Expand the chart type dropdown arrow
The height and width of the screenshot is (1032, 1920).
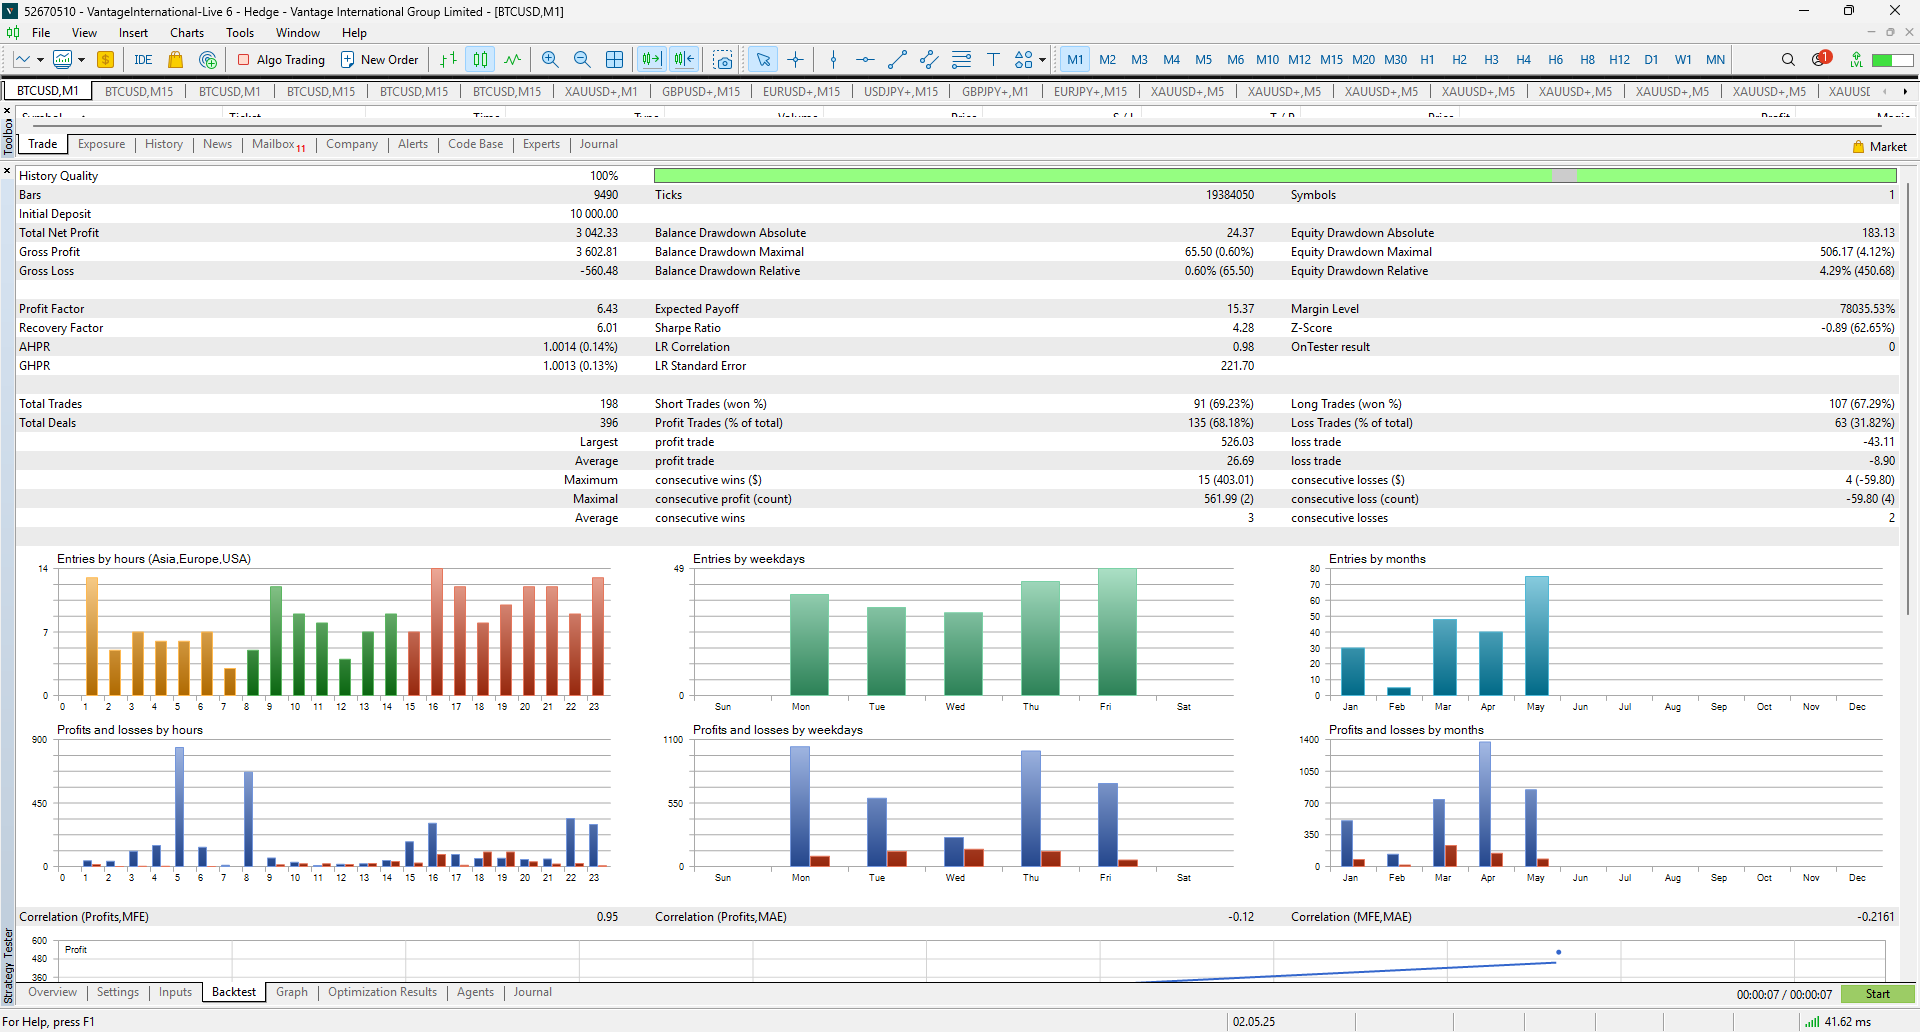[x=40, y=60]
